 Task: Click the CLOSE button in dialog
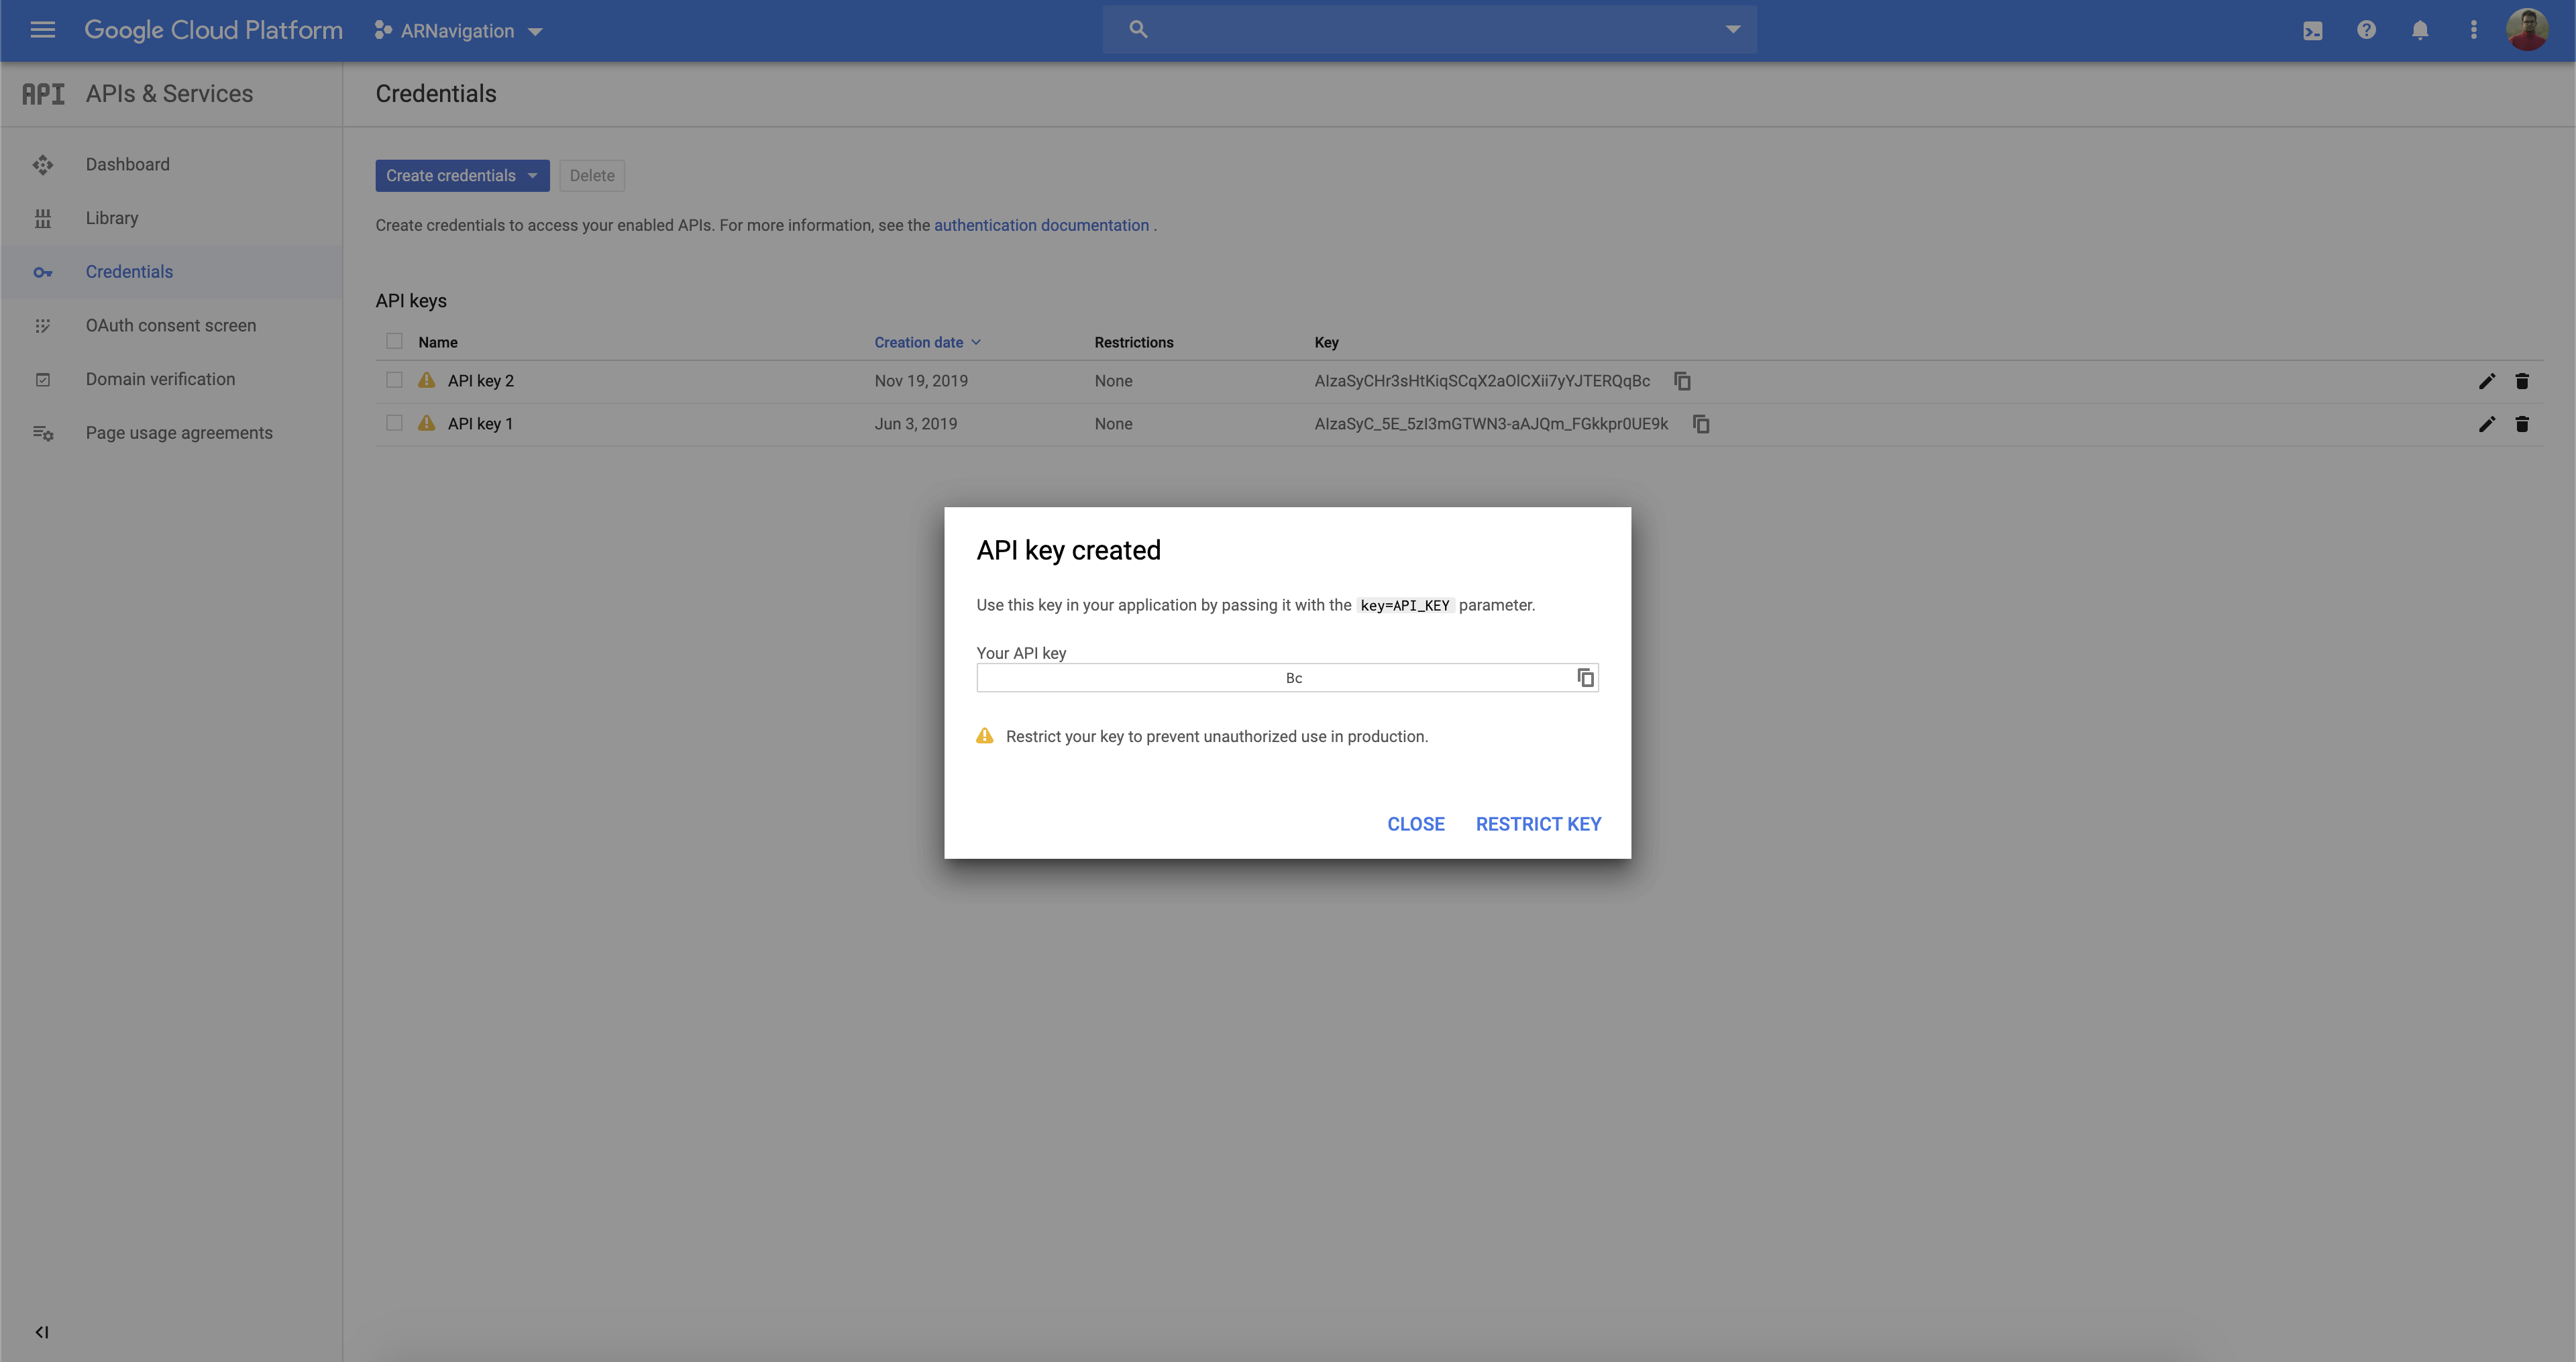[1416, 824]
